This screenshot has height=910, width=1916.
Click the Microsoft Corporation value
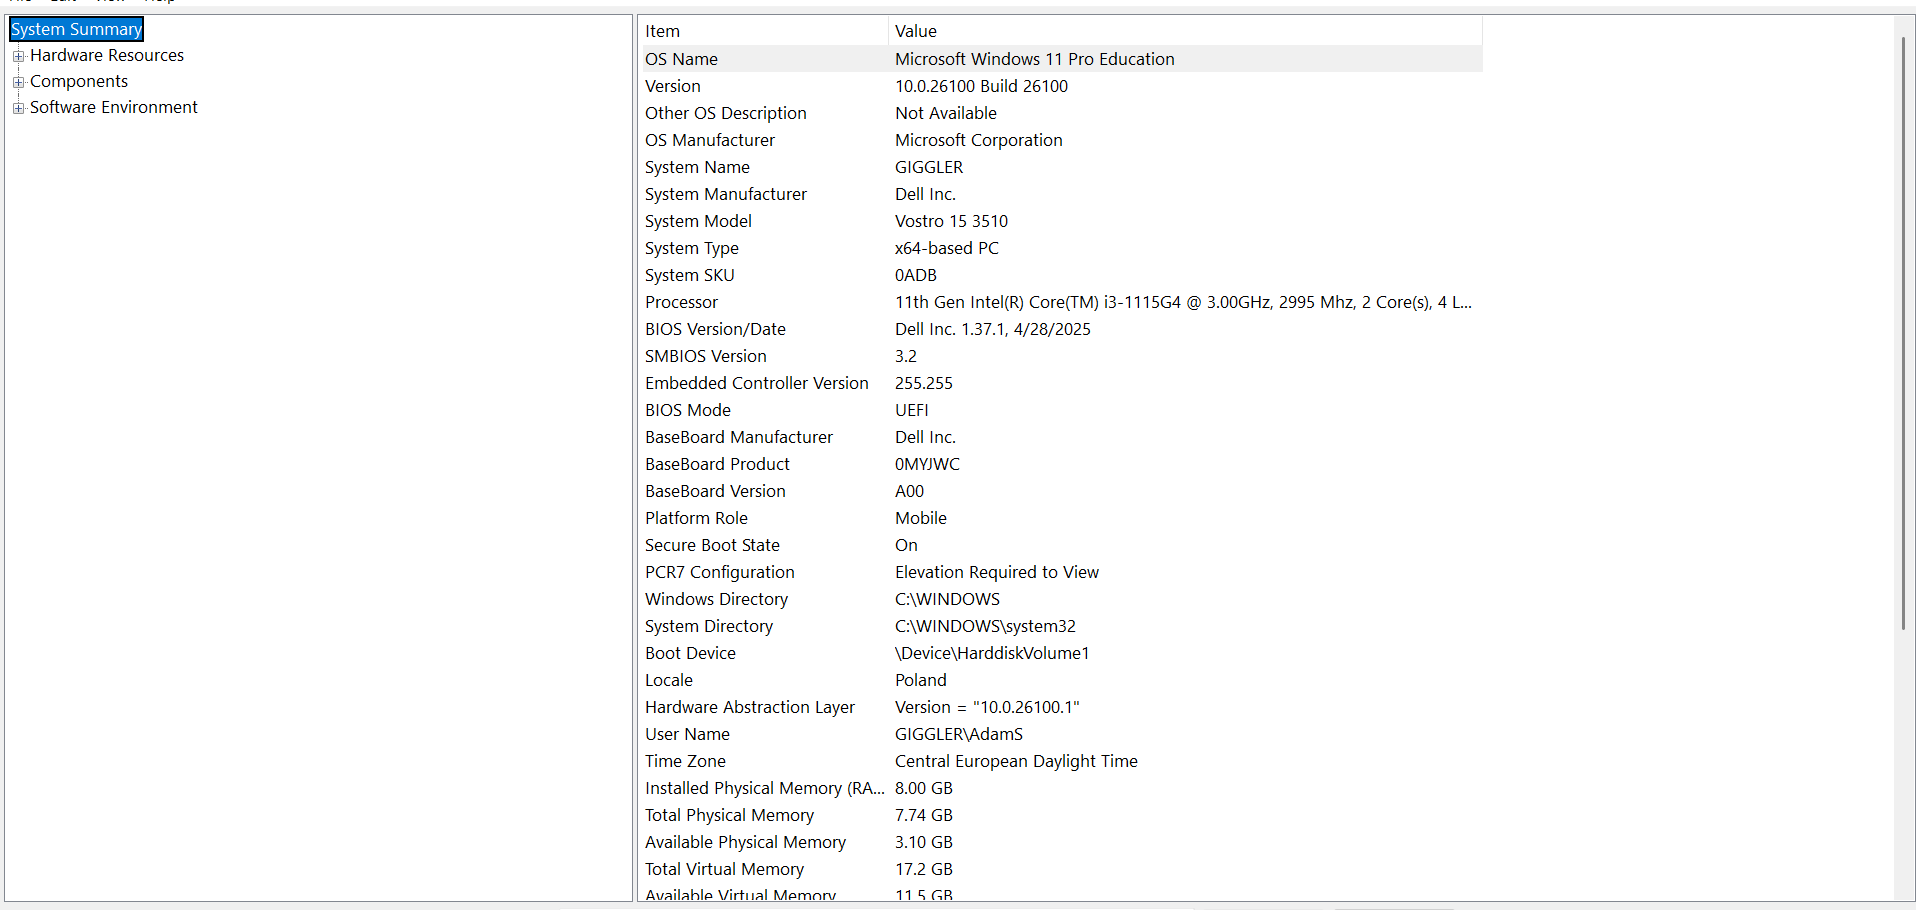pyautogui.click(x=979, y=140)
